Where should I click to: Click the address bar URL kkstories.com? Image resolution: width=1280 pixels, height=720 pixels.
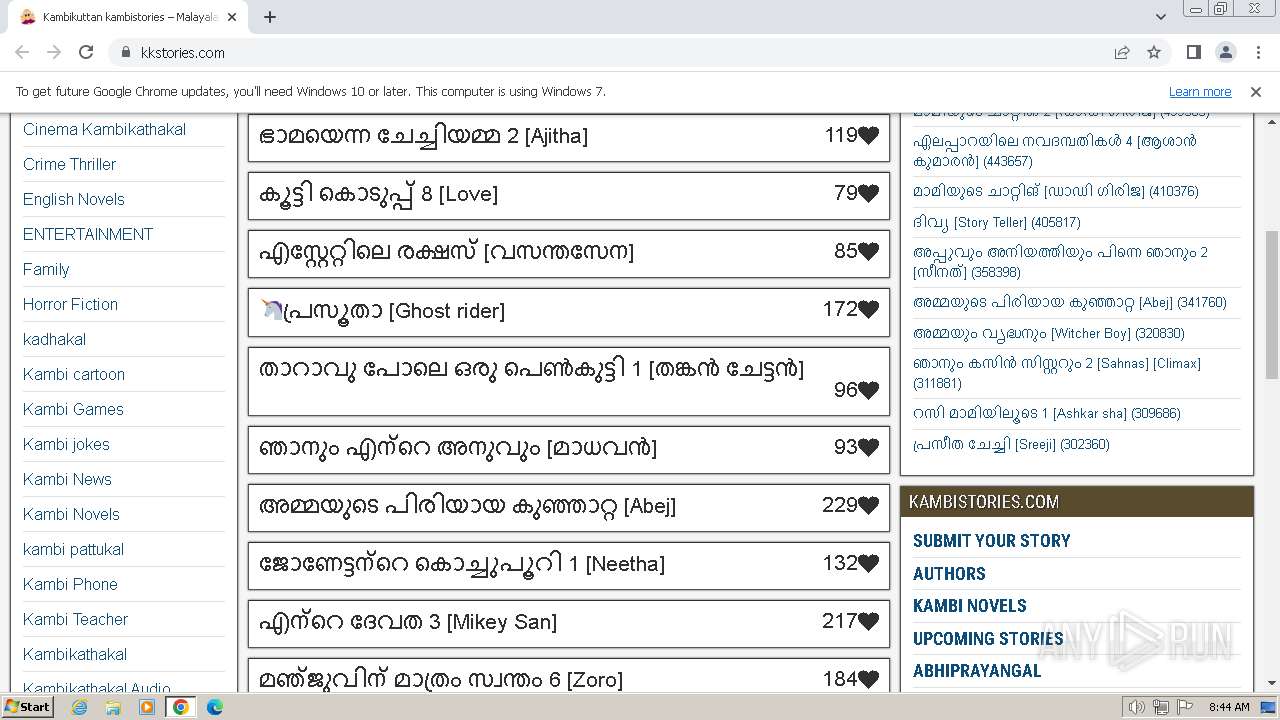(183, 52)
